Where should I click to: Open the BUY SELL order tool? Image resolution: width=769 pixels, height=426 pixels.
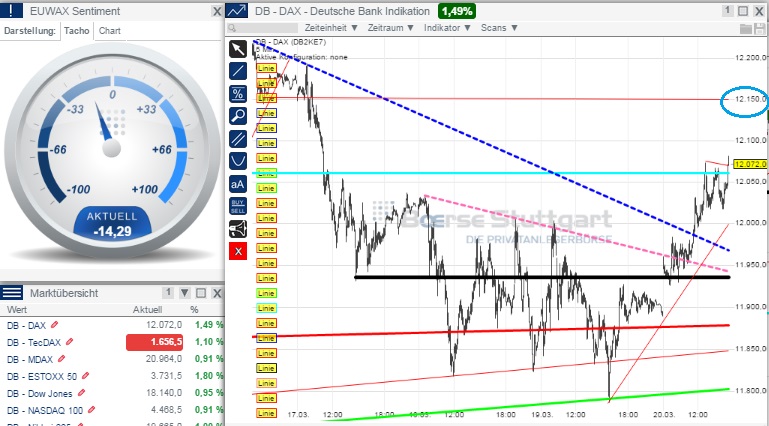(x=238, y=206)
